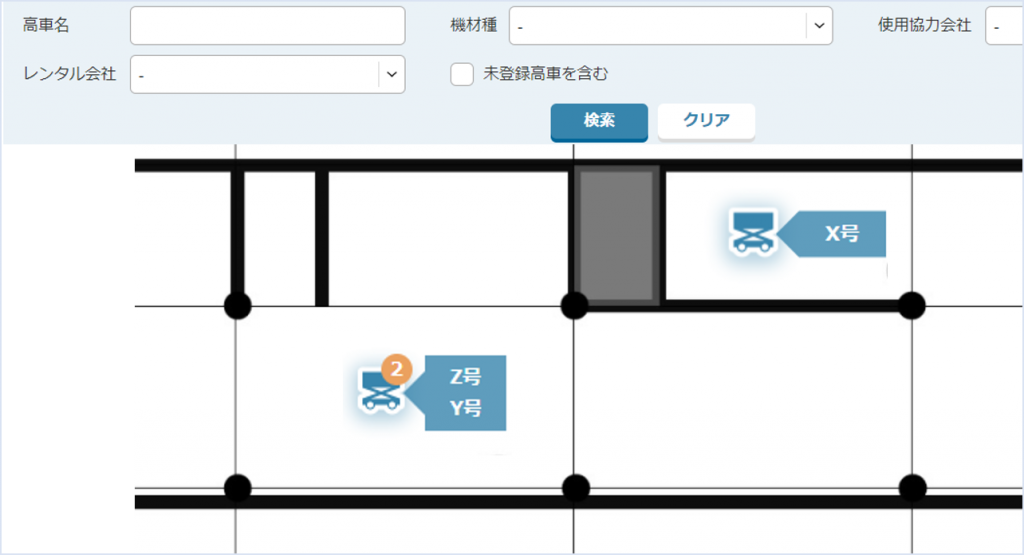
Task: Click the column marker right of X号 label
Action: click(x=911, y=306)
